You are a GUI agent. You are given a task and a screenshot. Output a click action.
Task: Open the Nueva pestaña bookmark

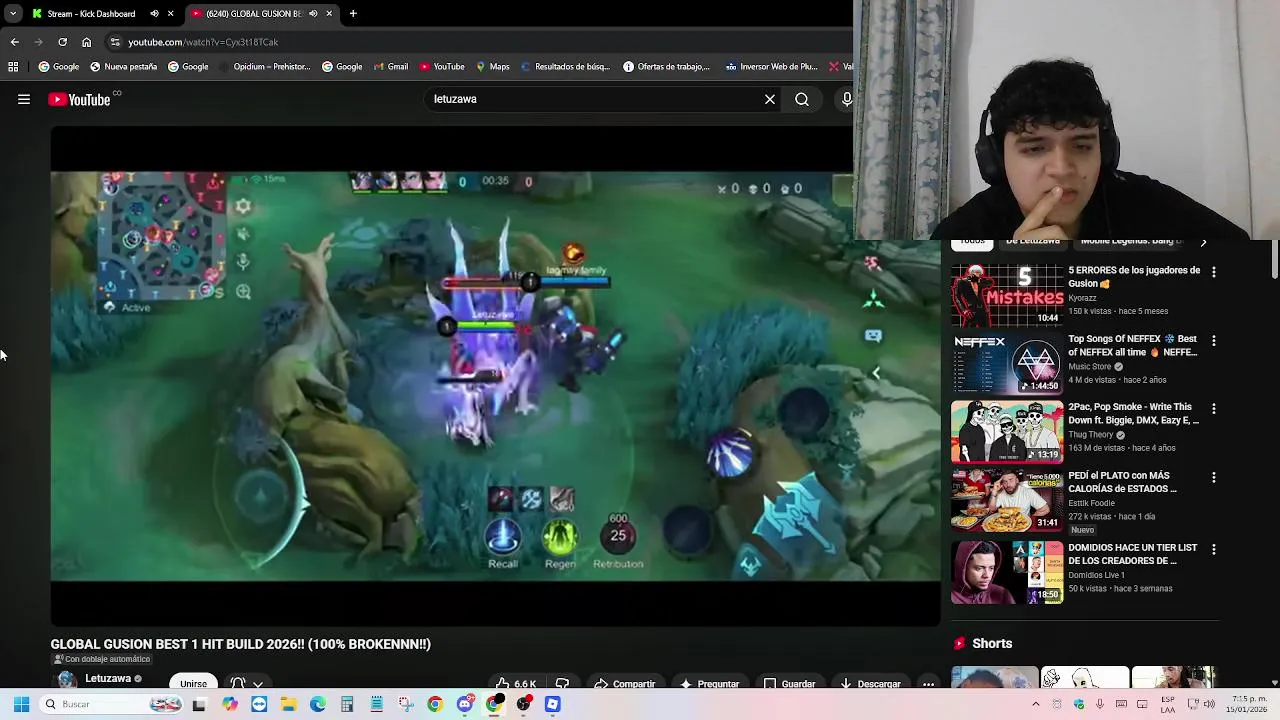click(123, 67)
